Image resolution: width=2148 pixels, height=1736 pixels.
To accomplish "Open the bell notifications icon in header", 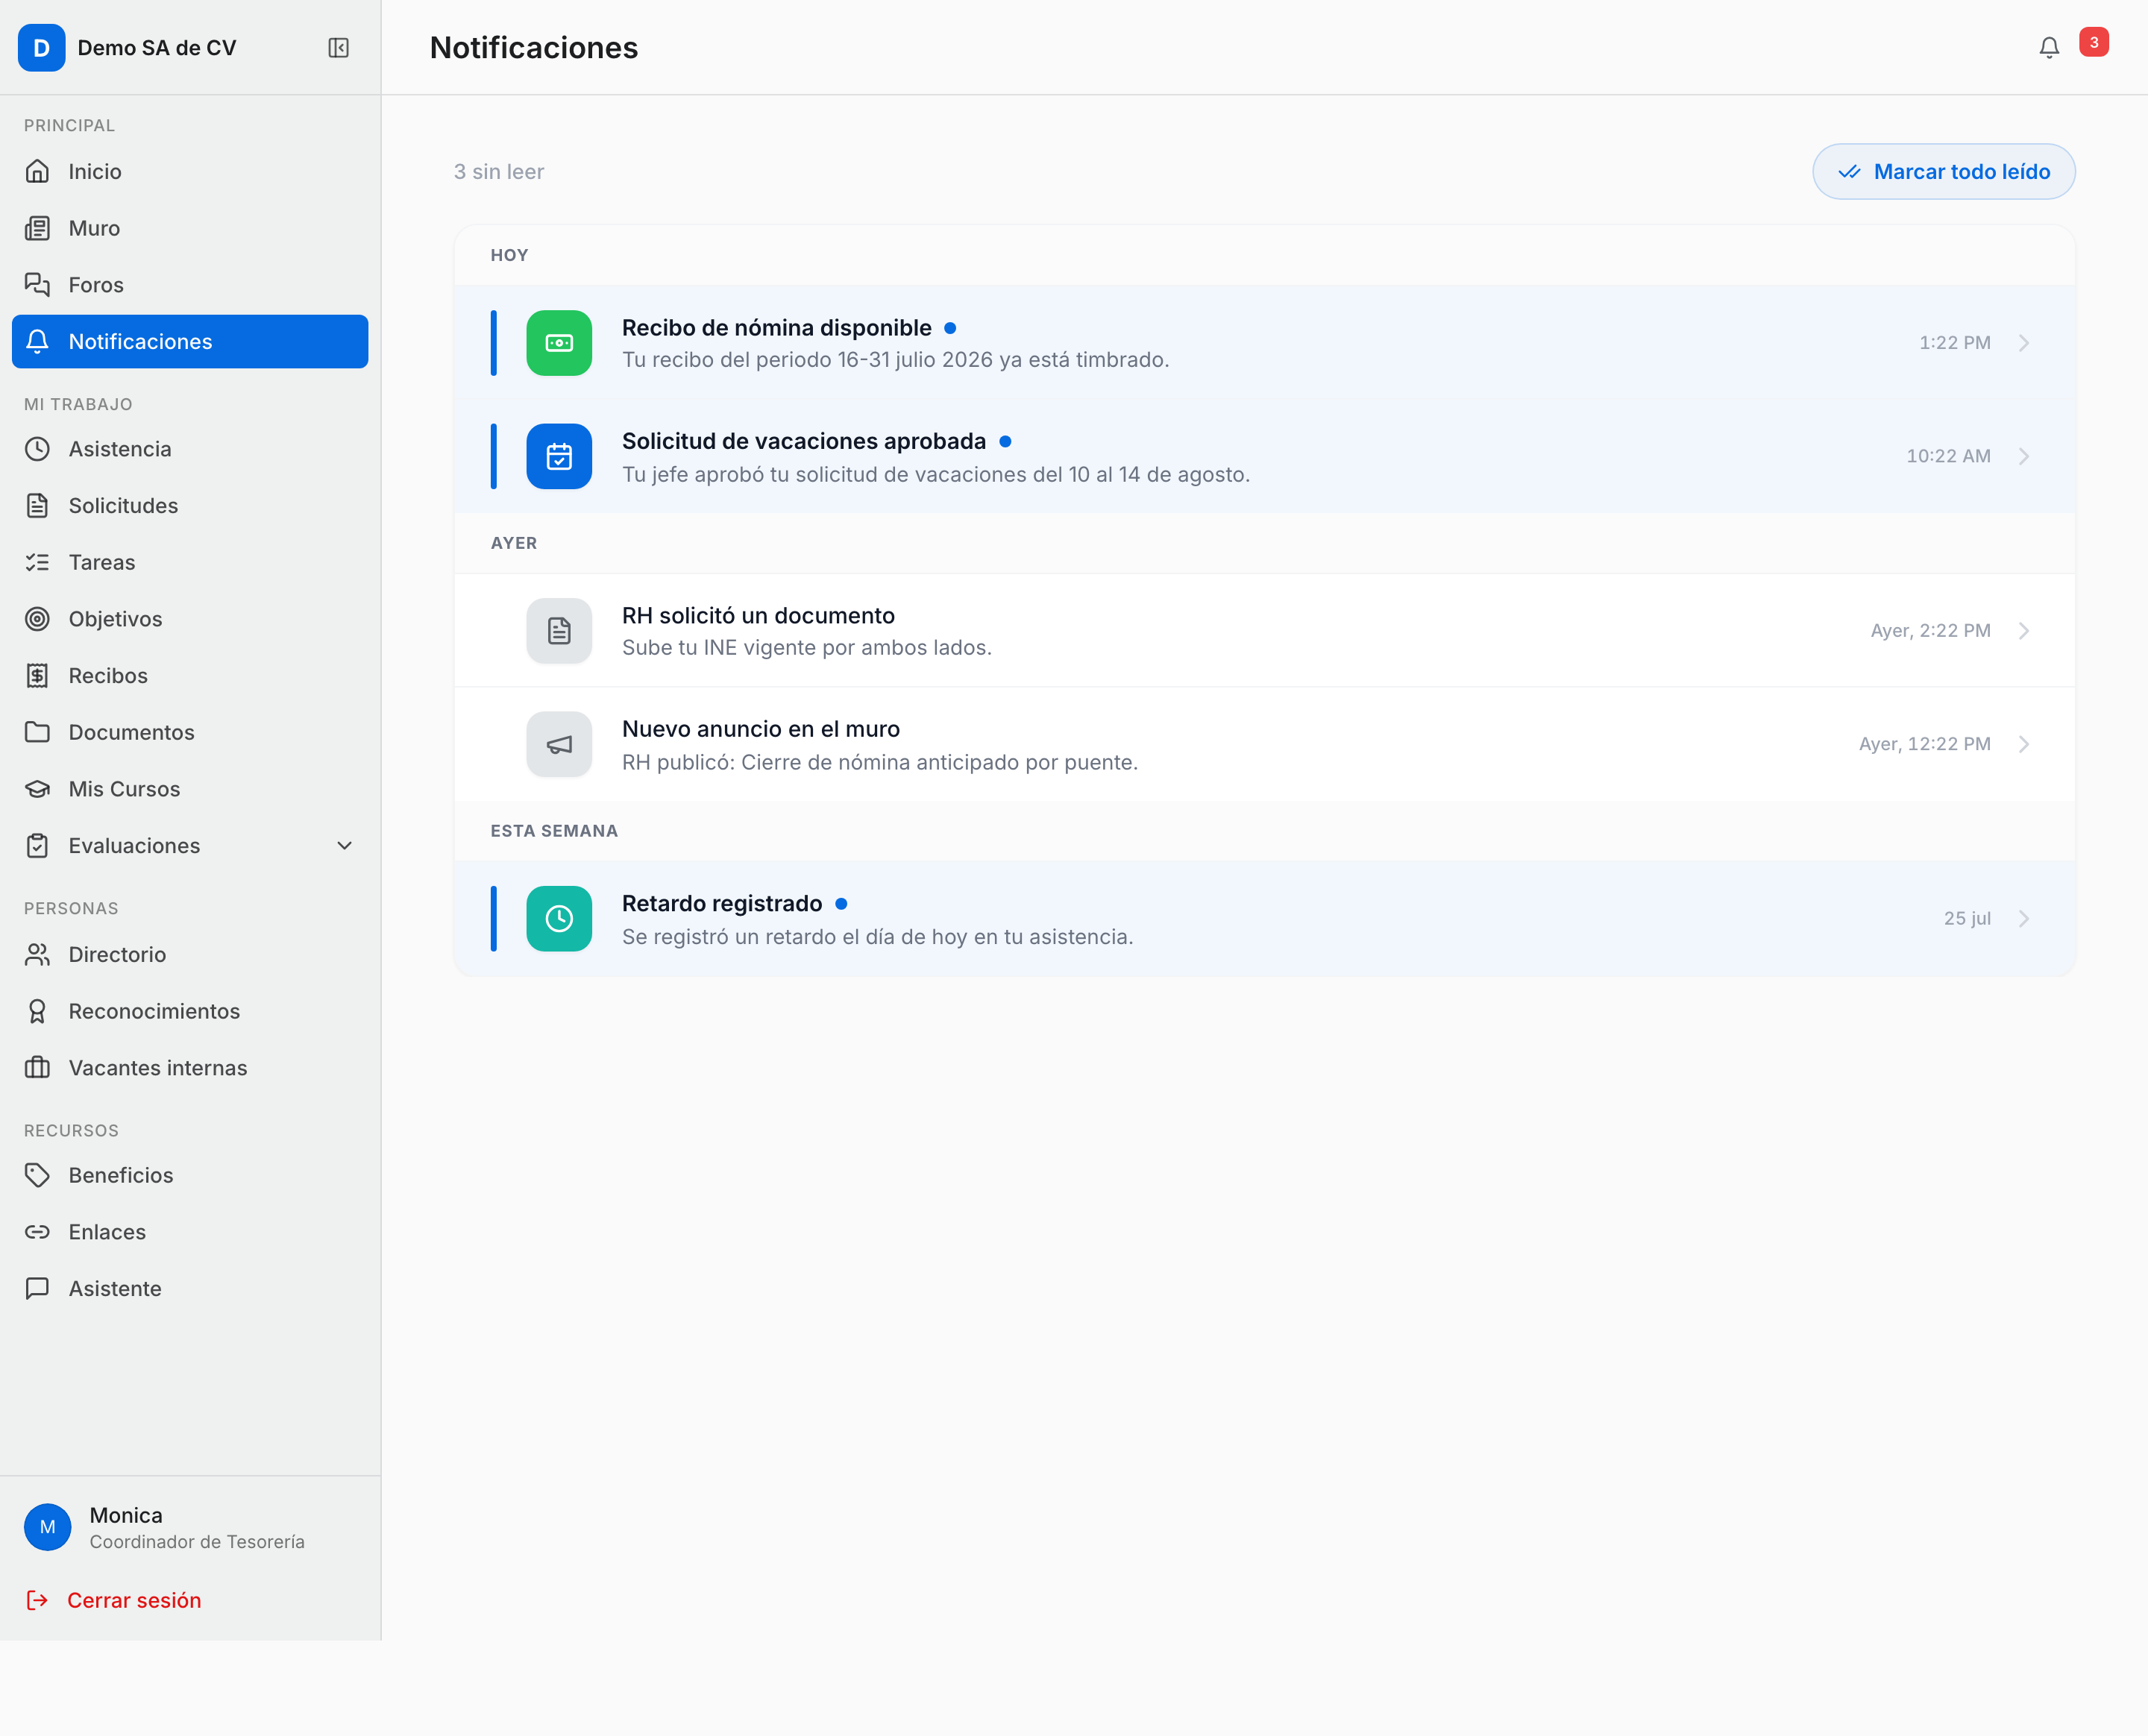I will coord(2049,48).
